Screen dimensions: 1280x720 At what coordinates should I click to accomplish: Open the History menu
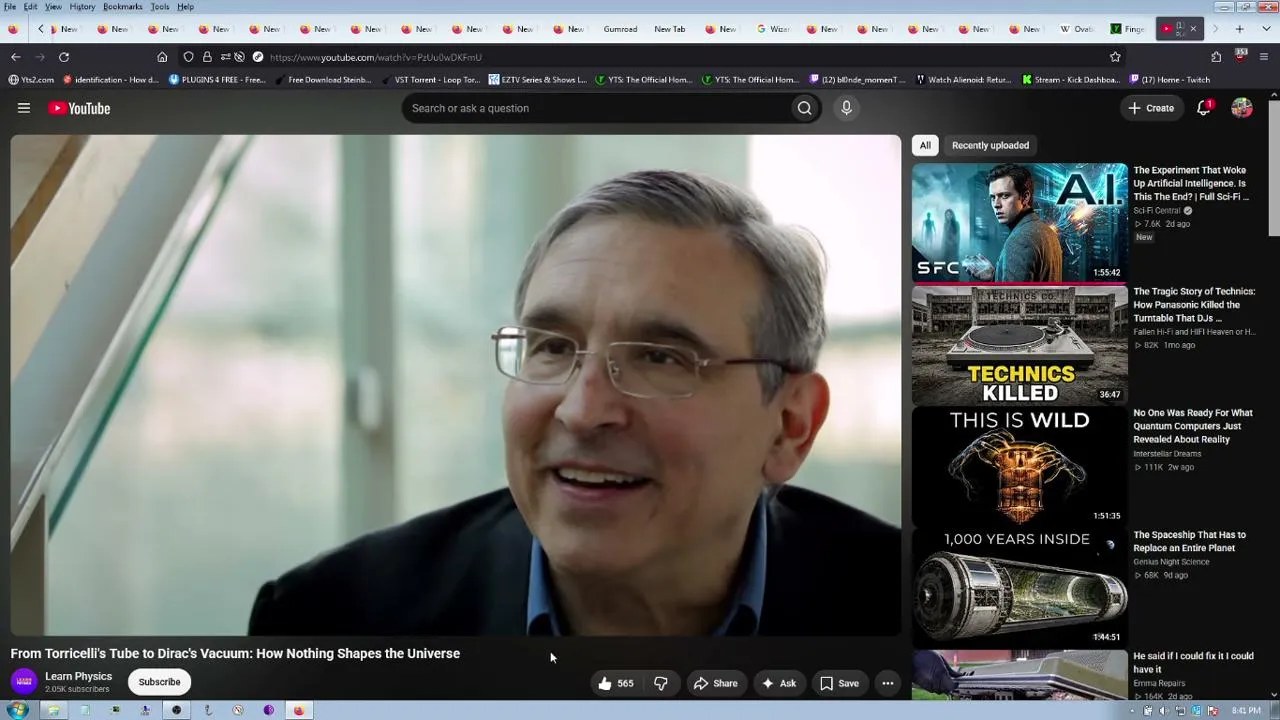pyautogui.click(x=82, y=7)
